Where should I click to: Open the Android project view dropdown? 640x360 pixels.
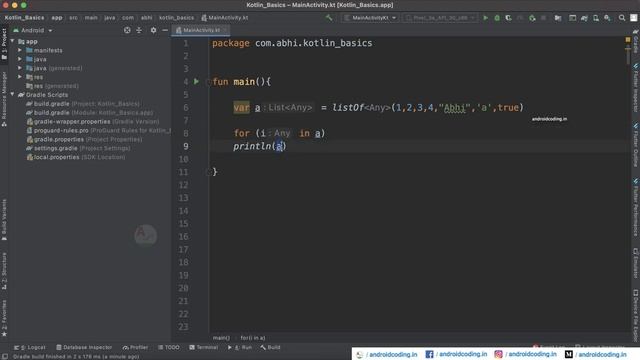33,30
